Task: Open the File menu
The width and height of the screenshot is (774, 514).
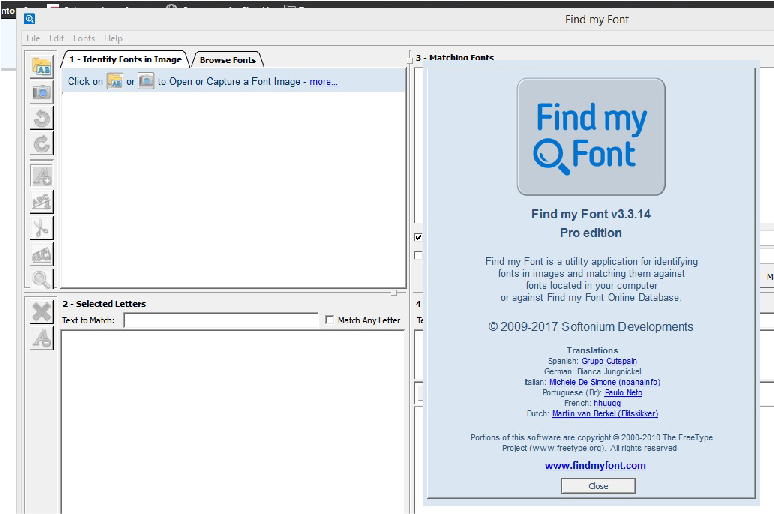Action: tap(33, 38)
